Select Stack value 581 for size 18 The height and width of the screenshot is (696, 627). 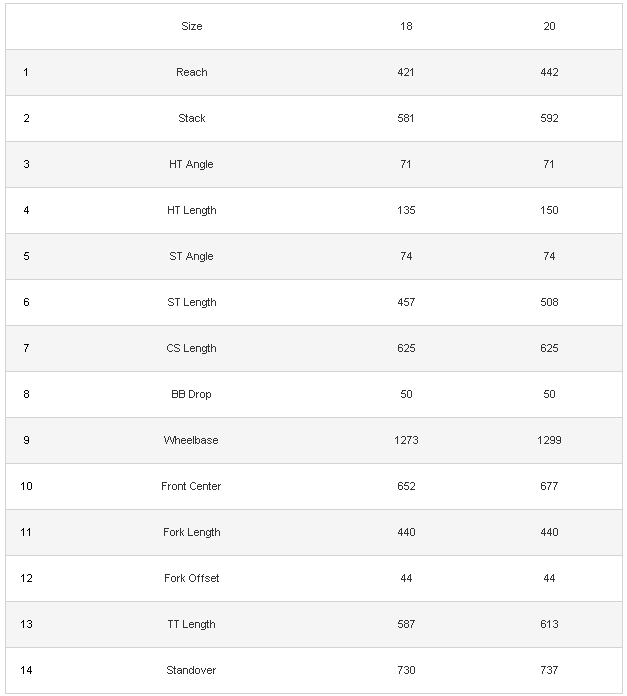(x=406, y=118)
